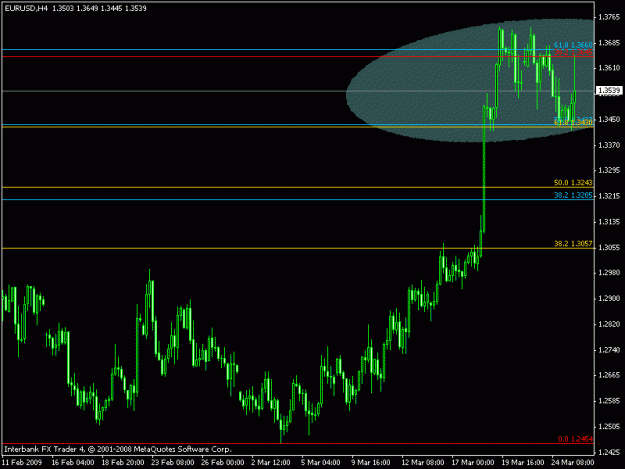
Task: Click the 17 Mar 00:00 time label
Action: point(472,463)
